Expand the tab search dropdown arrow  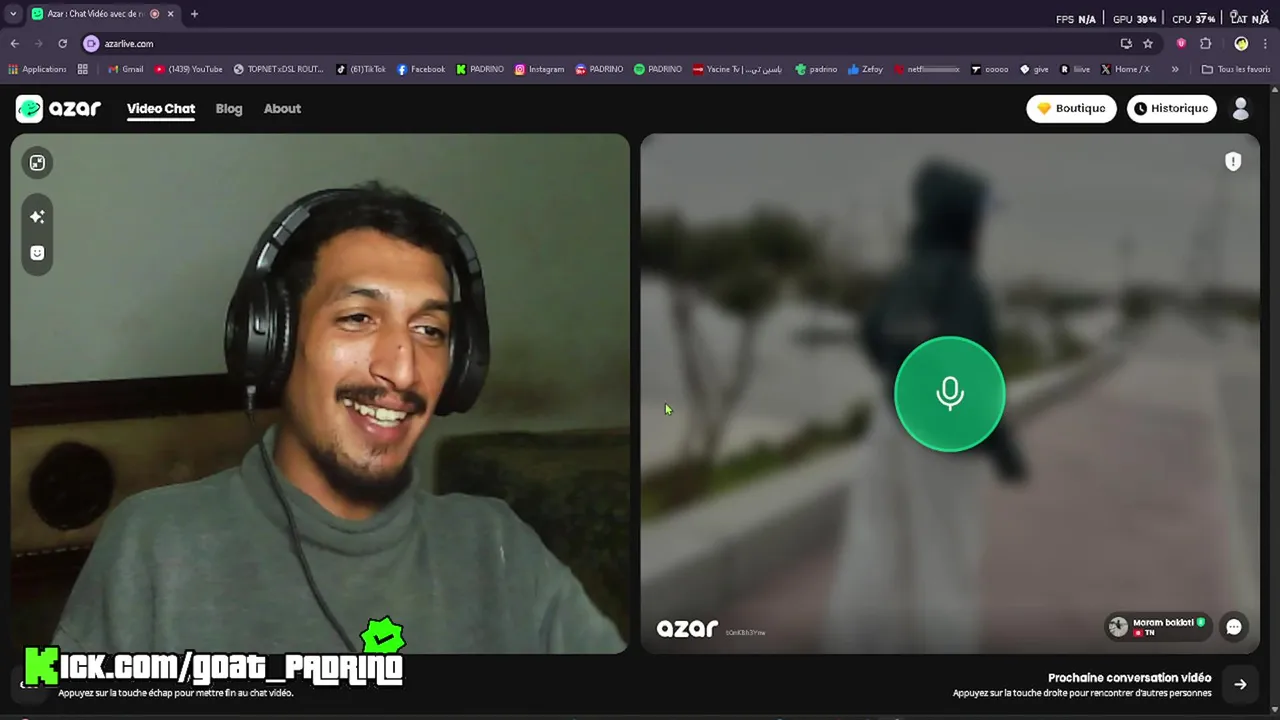click(x=13, y=14)
